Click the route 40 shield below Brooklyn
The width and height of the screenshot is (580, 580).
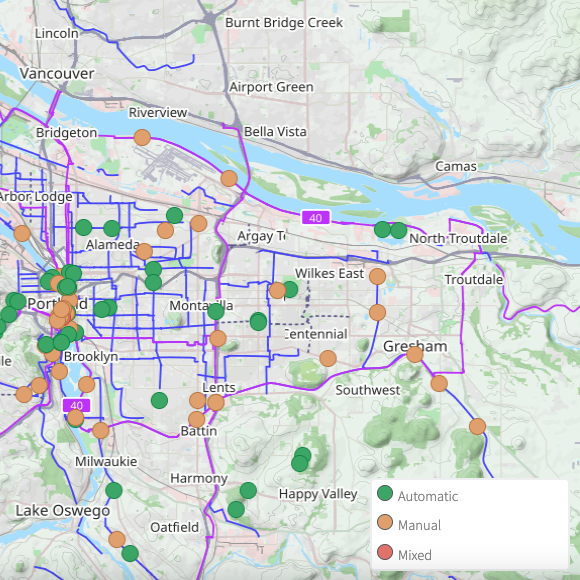pyautogui.click(x=77, y=405)
